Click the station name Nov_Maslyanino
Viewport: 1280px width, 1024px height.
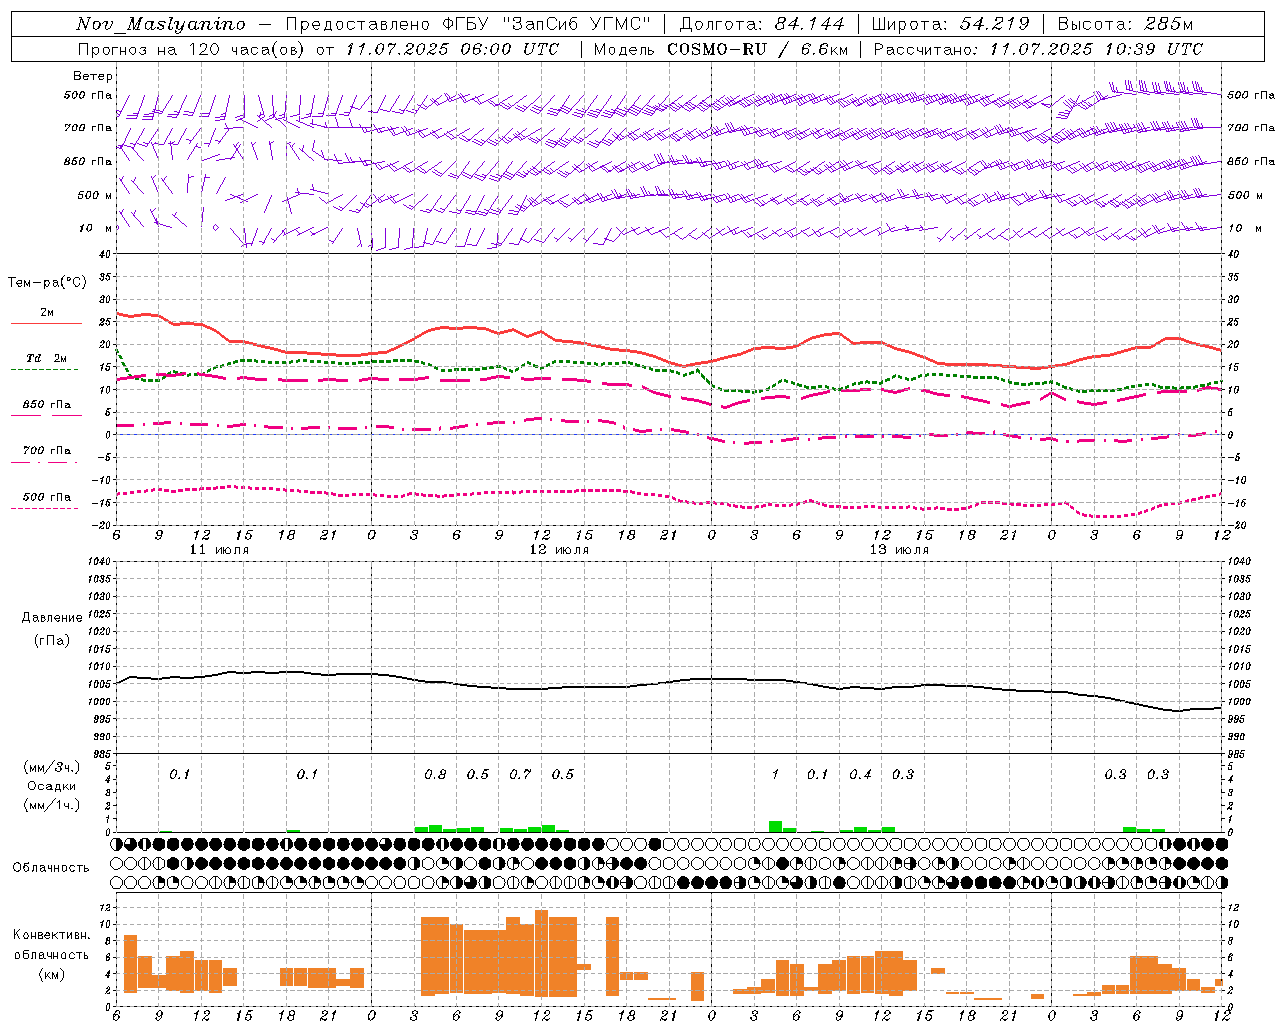161,24
